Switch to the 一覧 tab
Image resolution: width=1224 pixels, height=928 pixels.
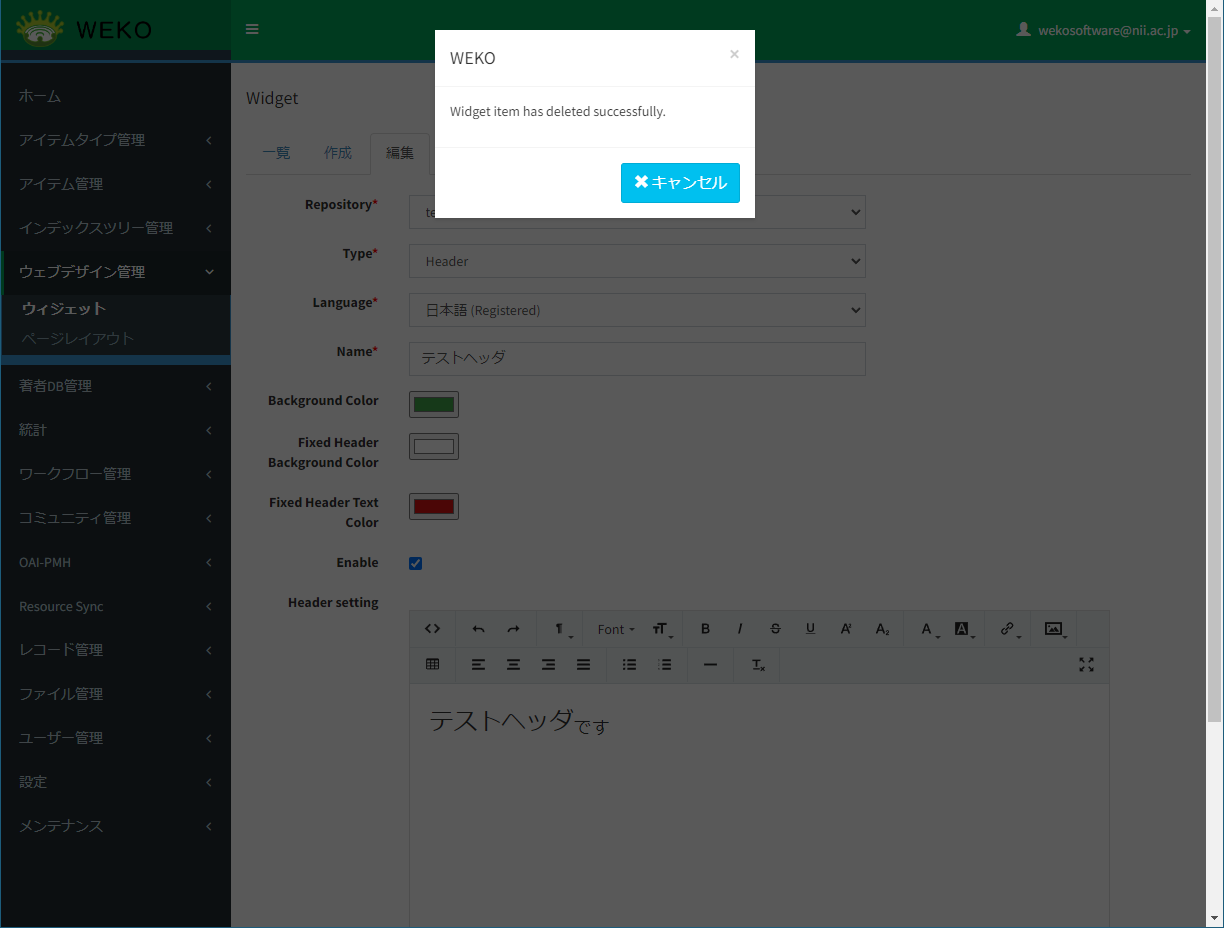point(276,153)
